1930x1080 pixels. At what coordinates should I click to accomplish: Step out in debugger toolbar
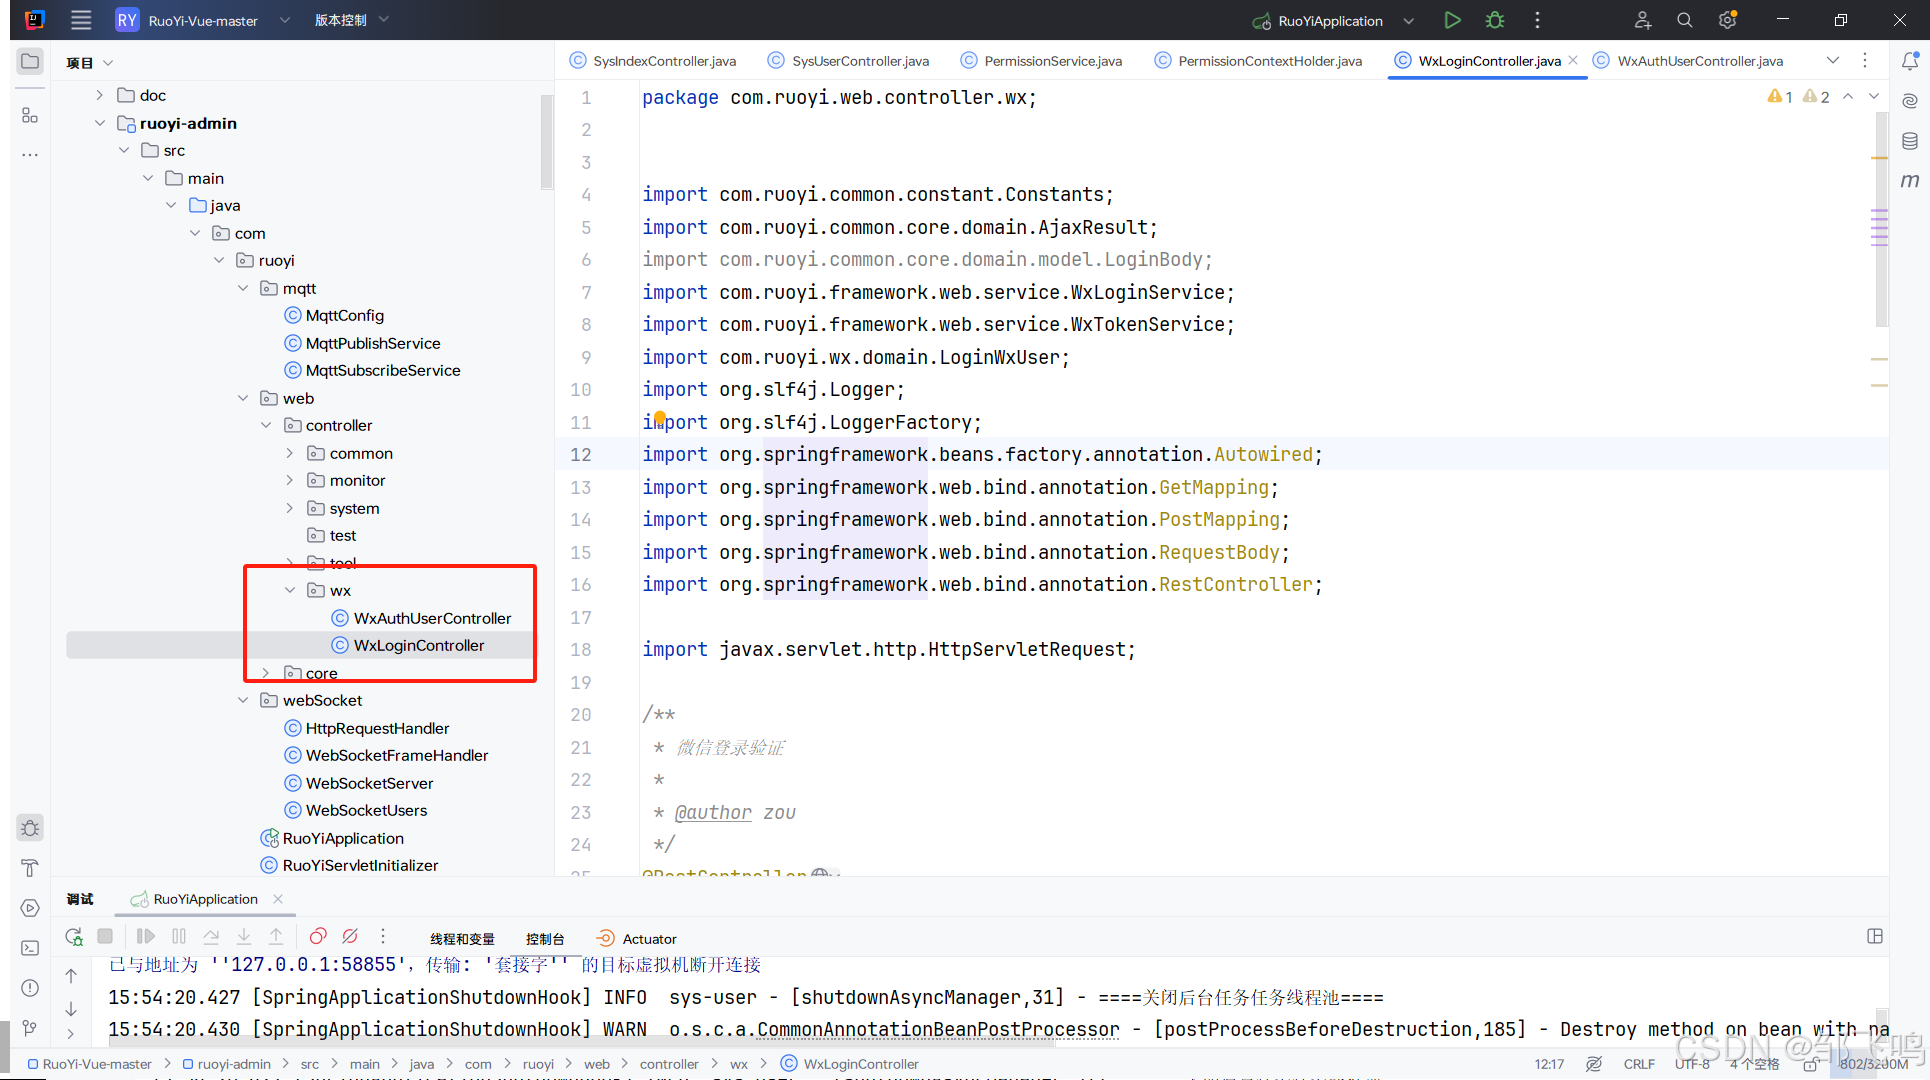click(276, 937)
